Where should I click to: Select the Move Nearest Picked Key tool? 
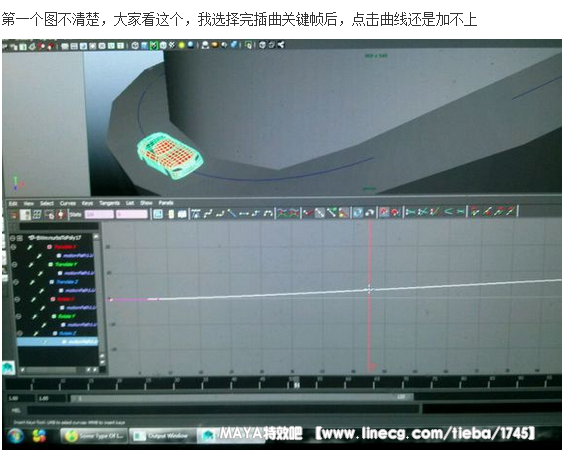coord(14,215)
